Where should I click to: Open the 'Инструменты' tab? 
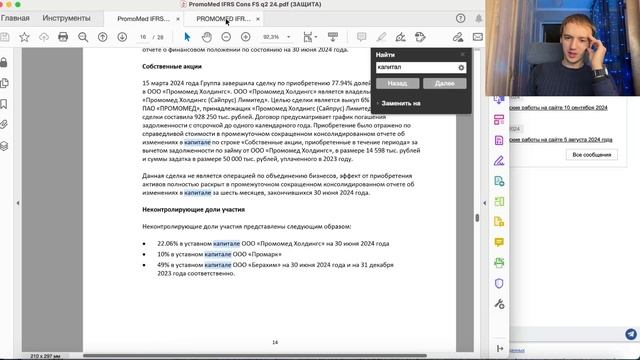[x=67, y=18]
